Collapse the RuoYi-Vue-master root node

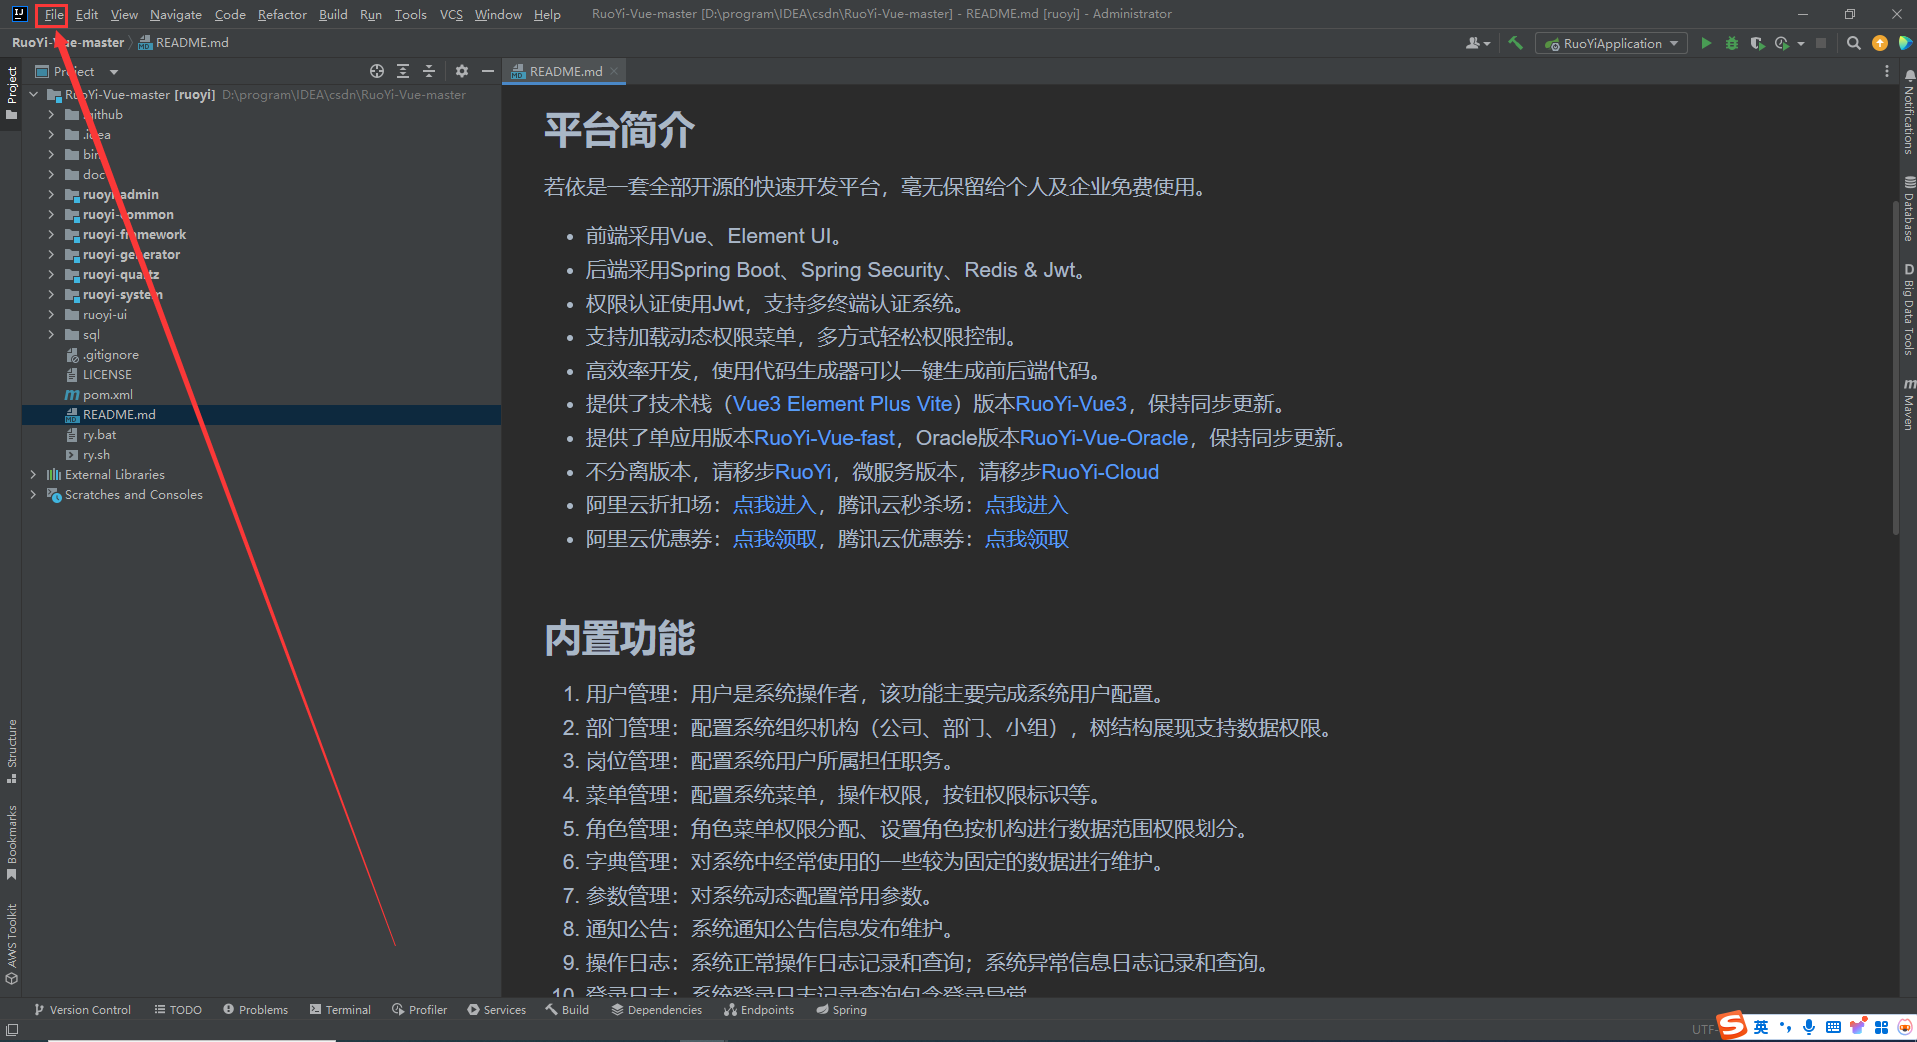pos(34,94)
